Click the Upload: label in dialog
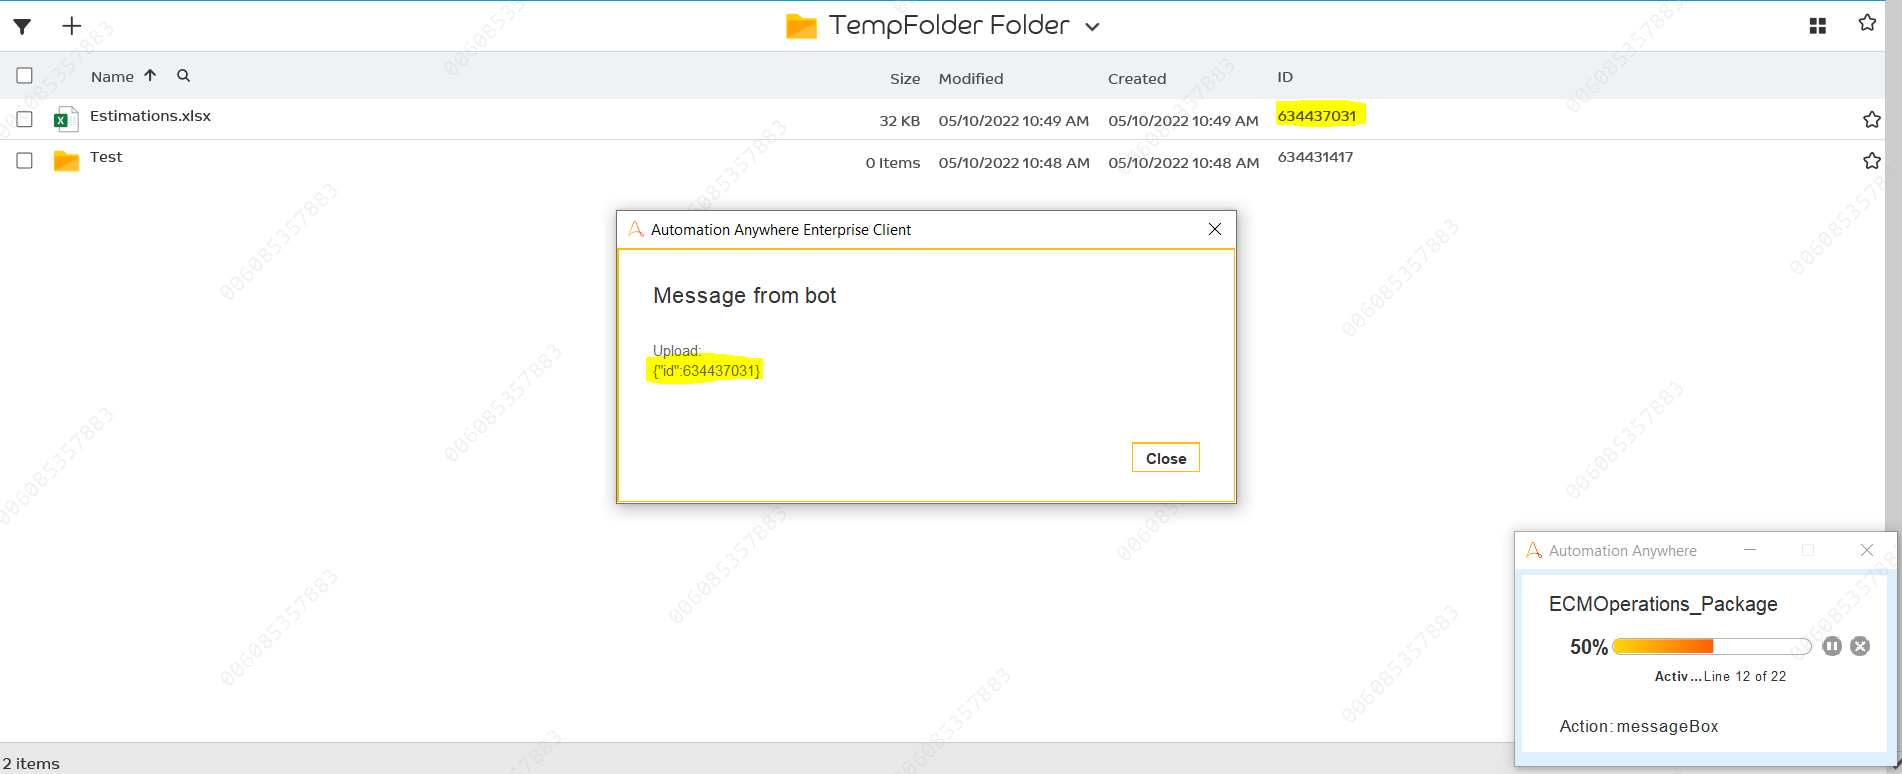Image resolution: width=1902 pixels, height=774 pixels. [677, 351]
